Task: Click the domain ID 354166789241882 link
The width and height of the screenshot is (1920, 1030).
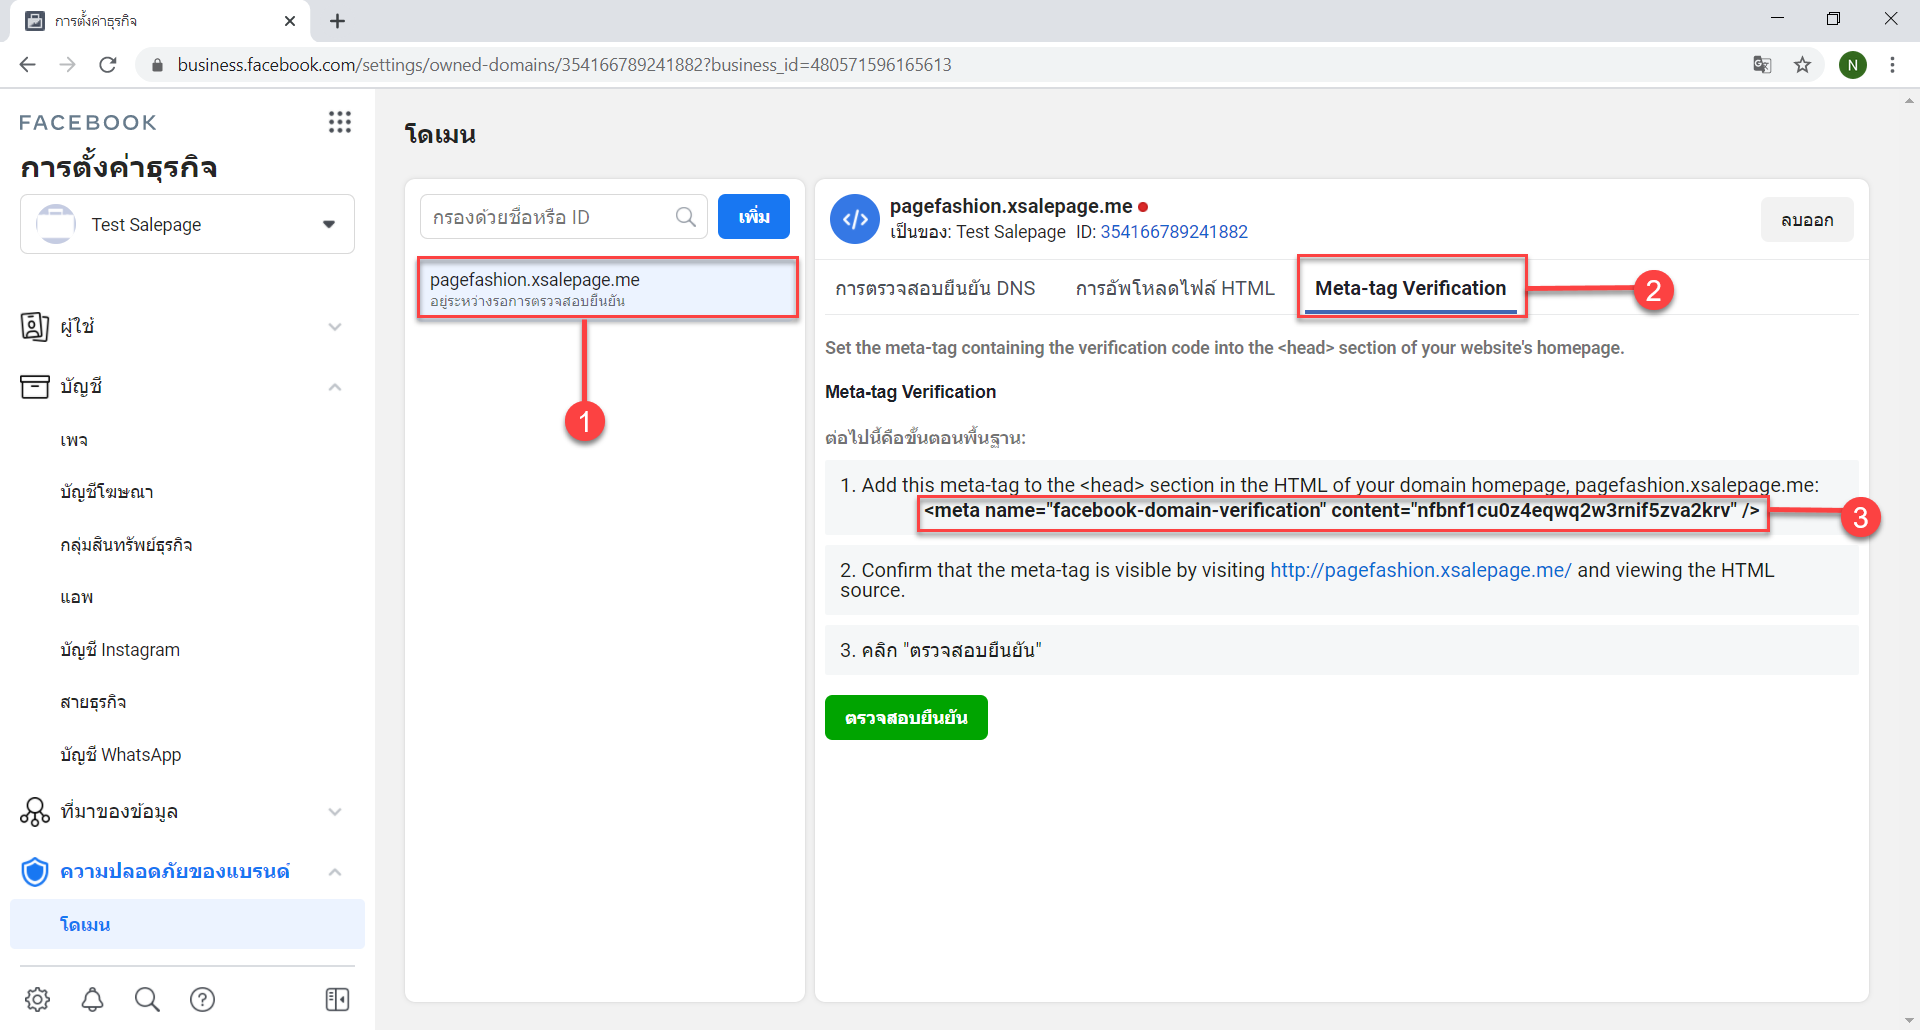Action: [x=1174, y=232]
